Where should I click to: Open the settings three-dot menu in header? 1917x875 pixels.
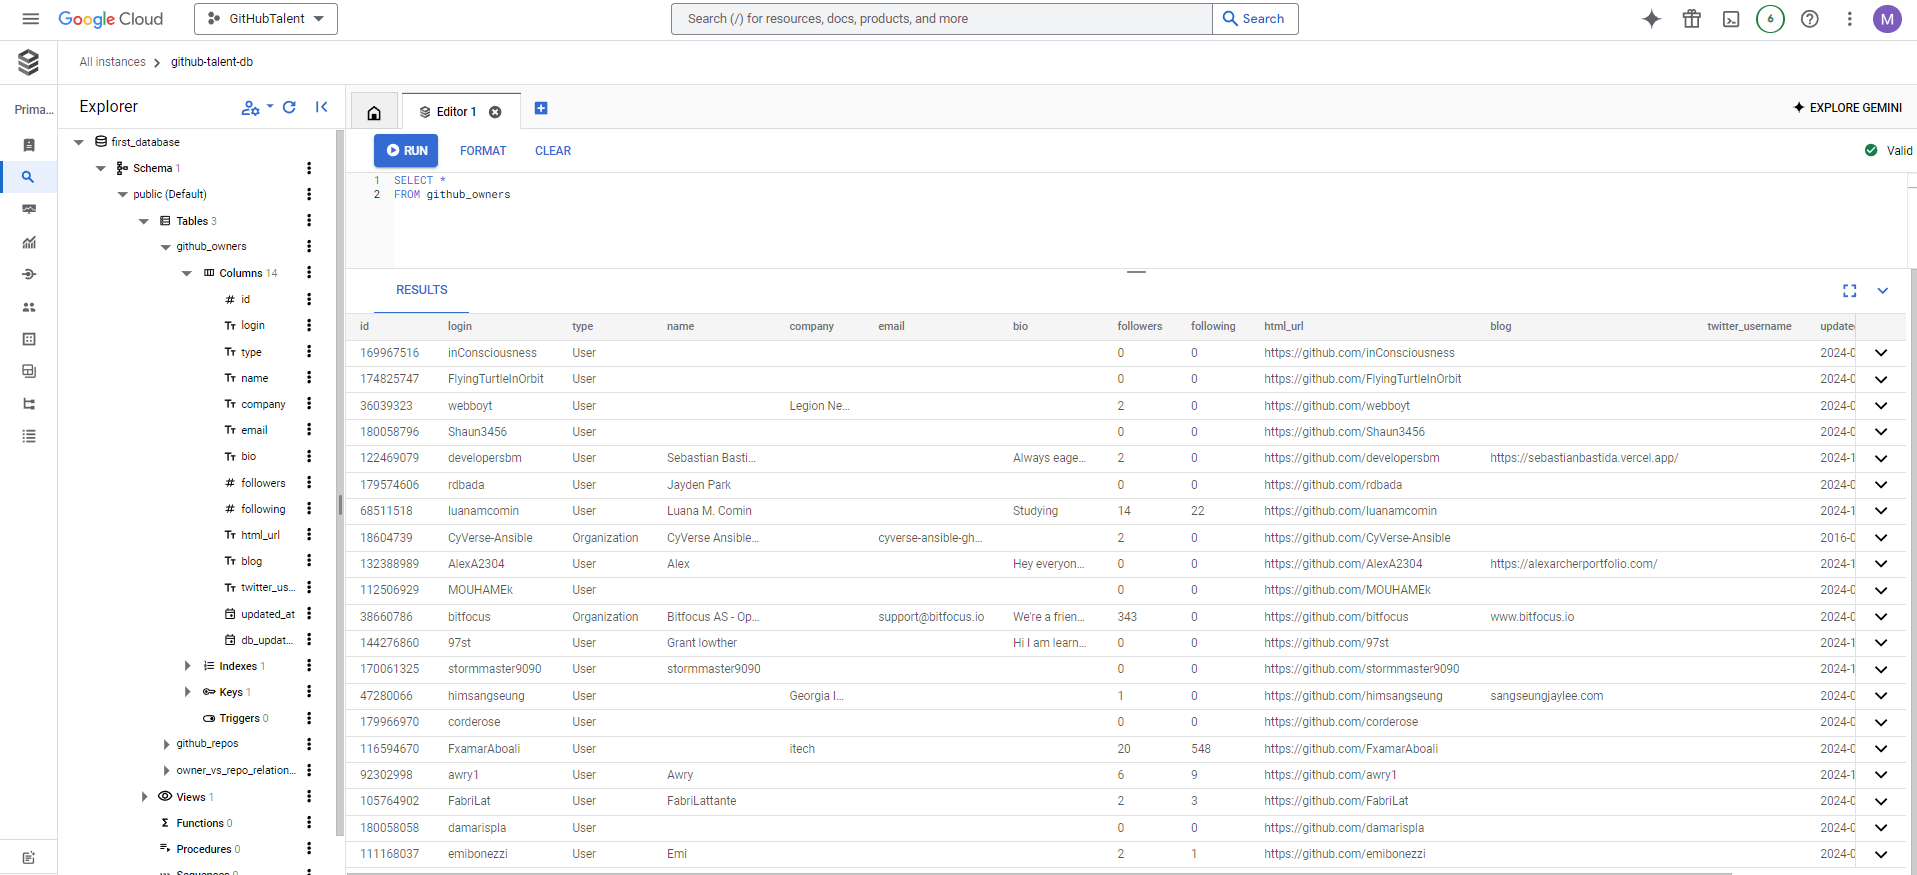[1849, 19]
